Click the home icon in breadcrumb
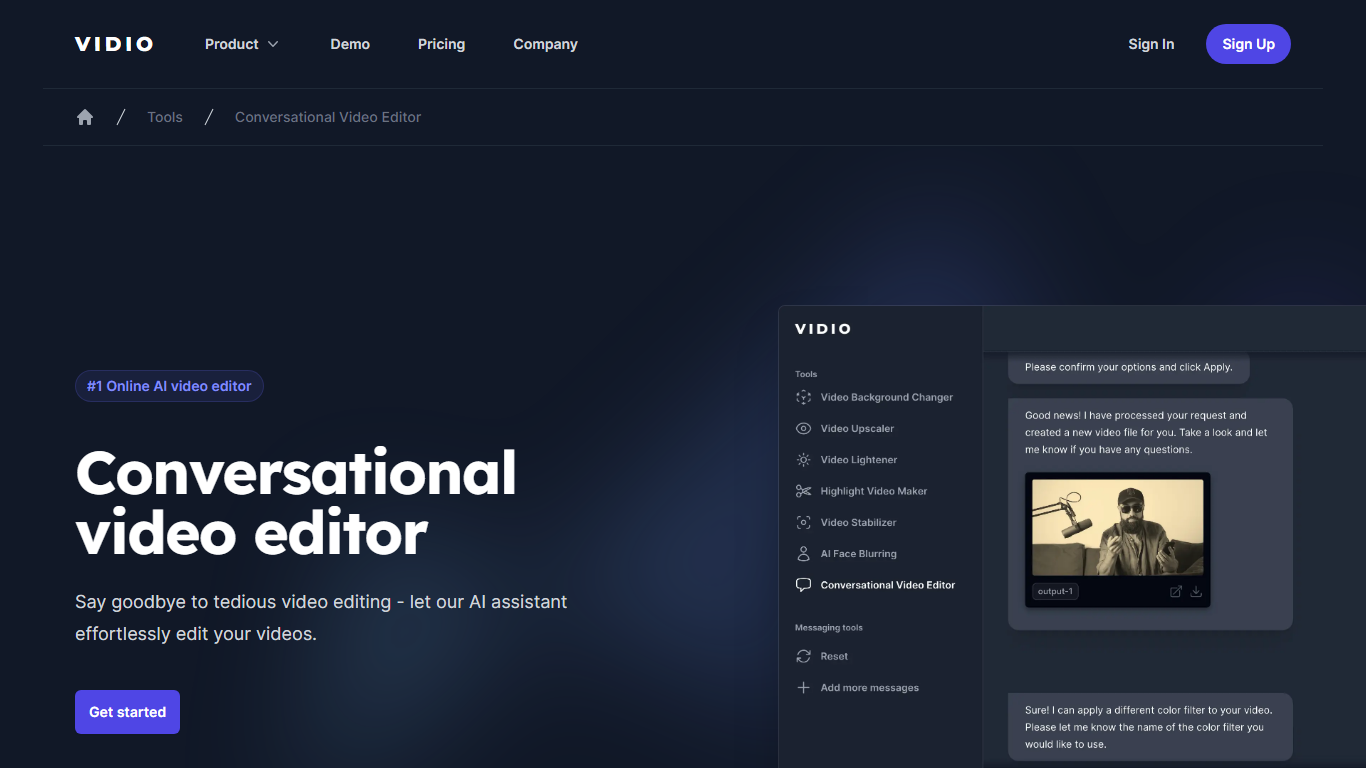This screenshot has width=1366, height=768. [x=85, y=117]
